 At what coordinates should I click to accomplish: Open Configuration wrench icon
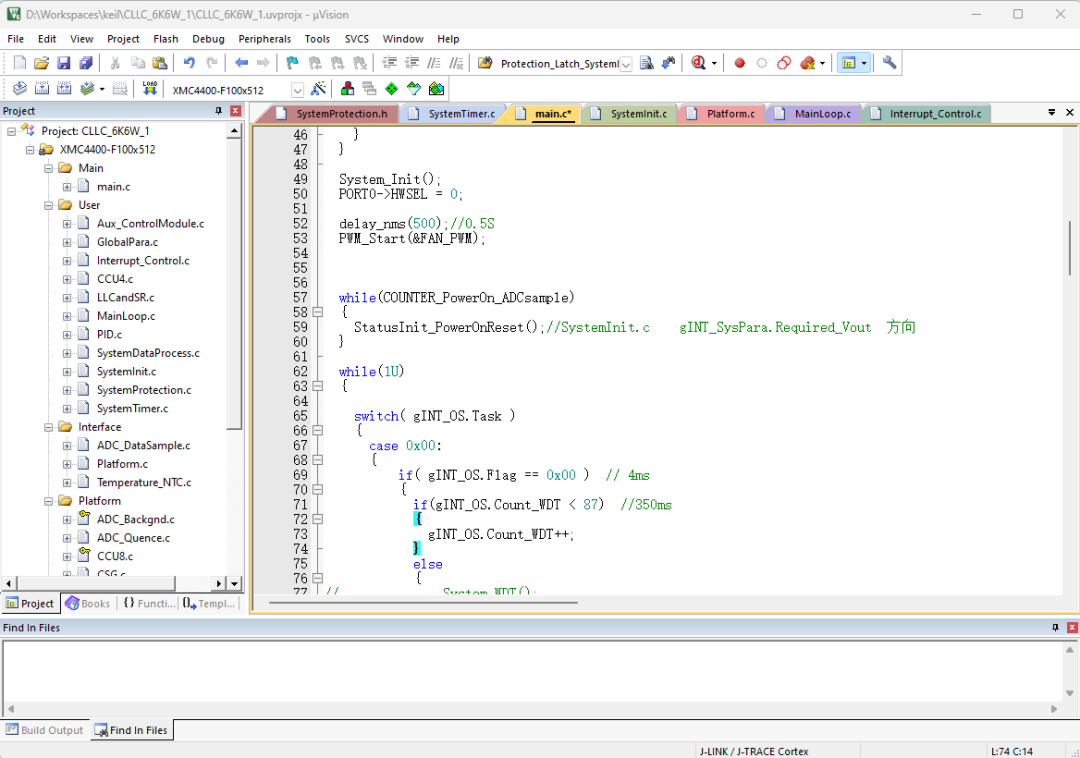click(x=889, y=63)
